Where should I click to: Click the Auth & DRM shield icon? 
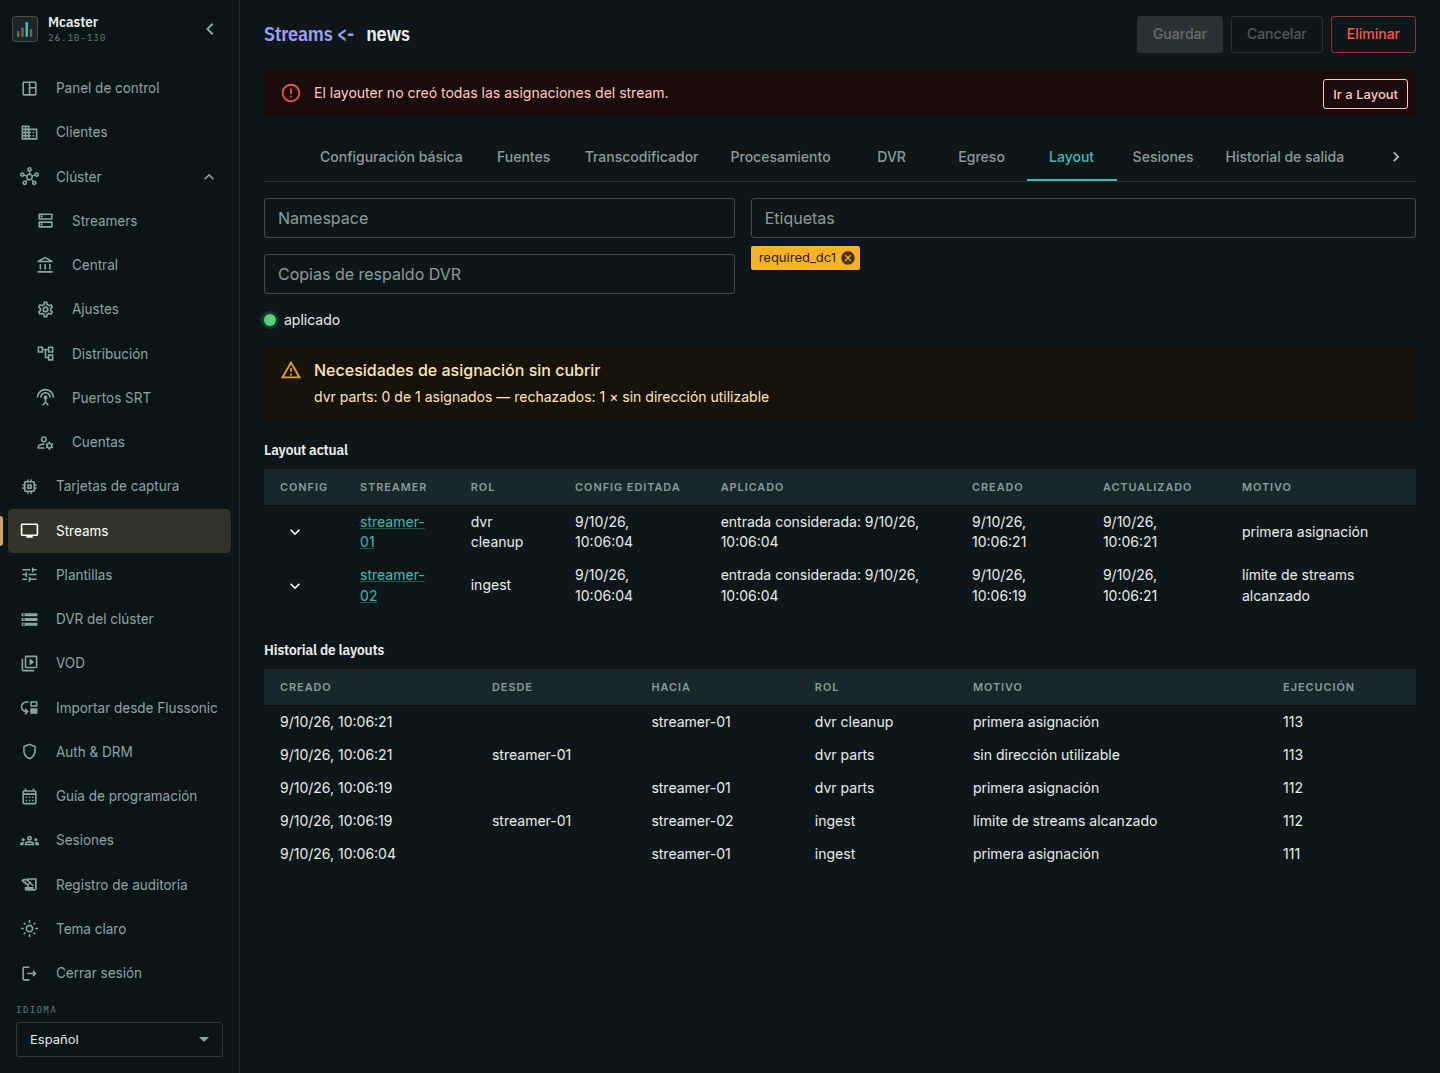coord(30,752)
